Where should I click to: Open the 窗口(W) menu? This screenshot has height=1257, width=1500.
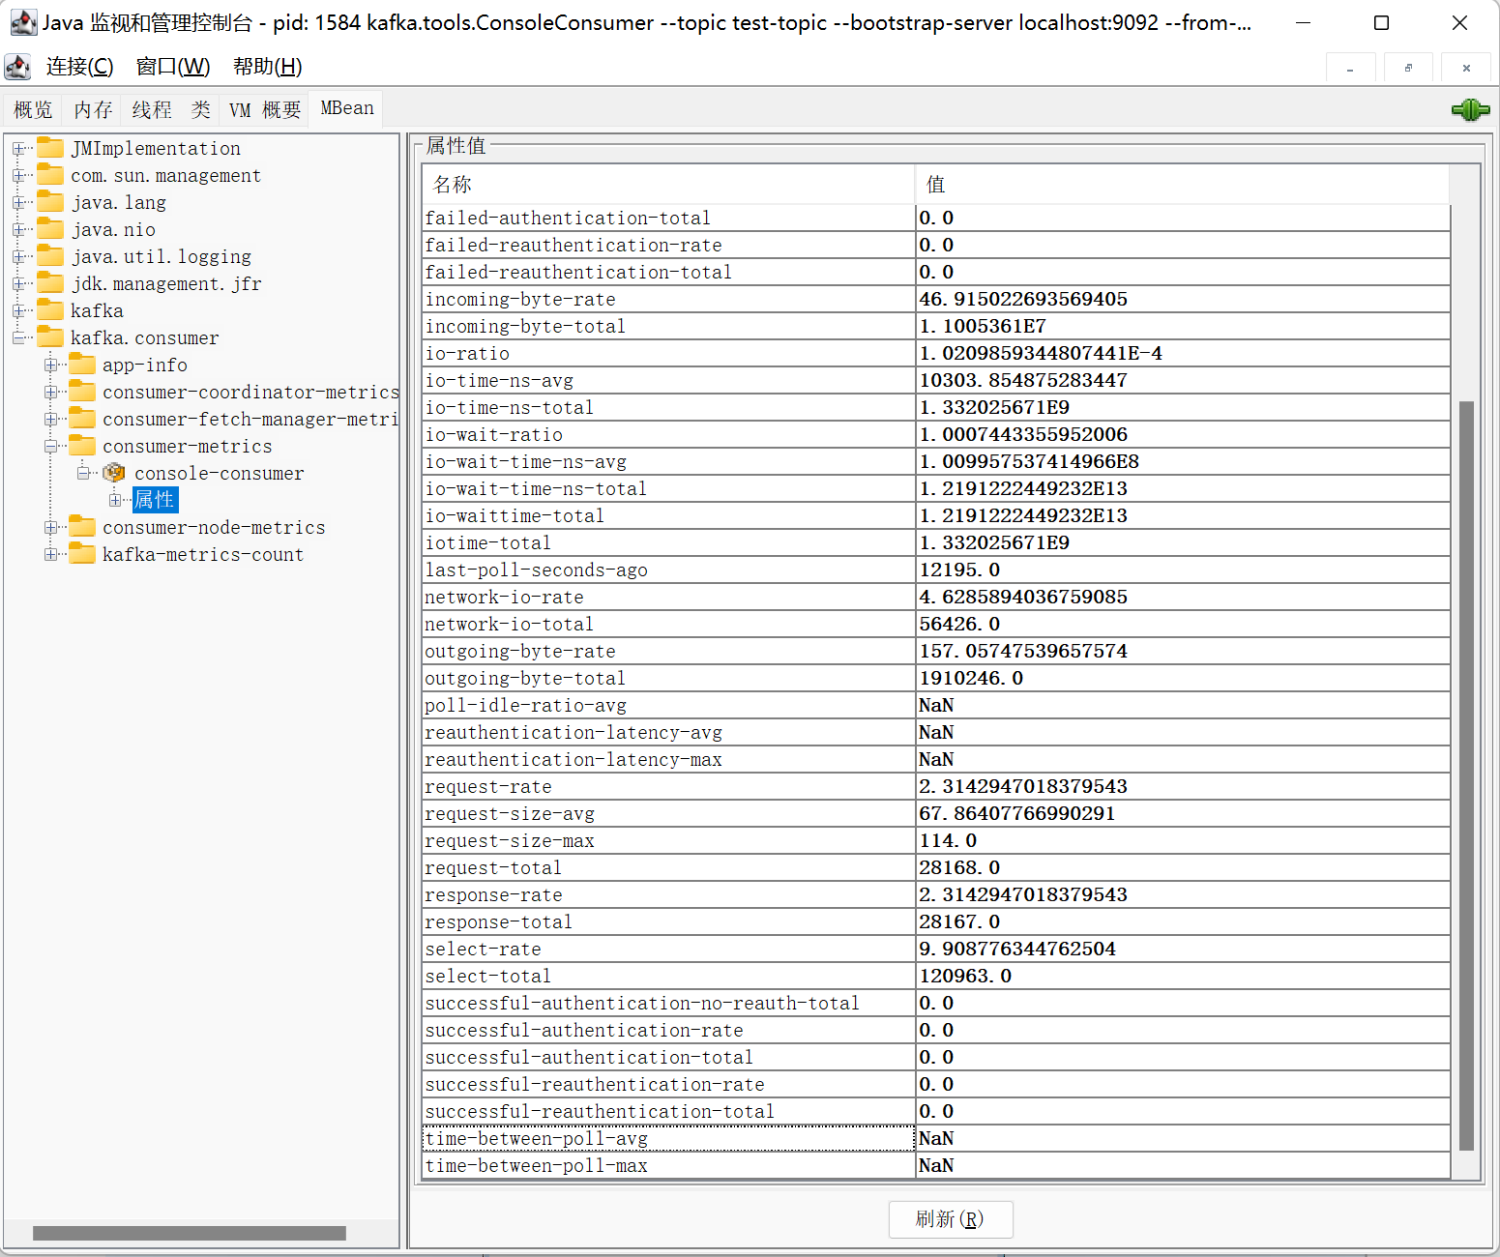pyautogui.click(x=173, y=67)
